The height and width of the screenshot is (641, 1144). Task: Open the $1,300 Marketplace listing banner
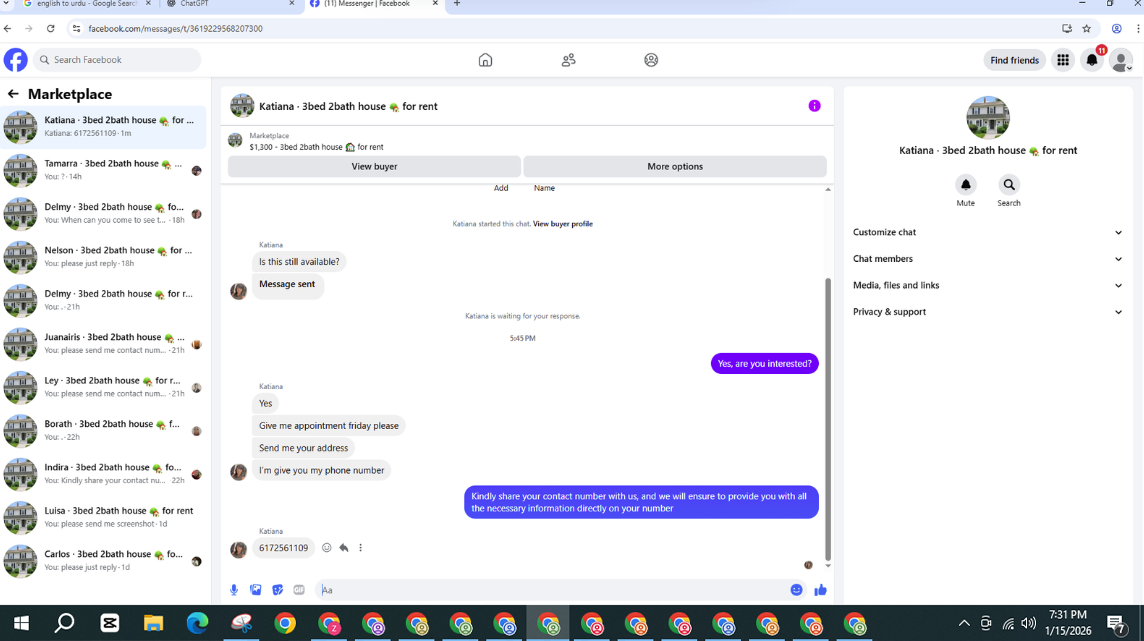click(527, 141)
